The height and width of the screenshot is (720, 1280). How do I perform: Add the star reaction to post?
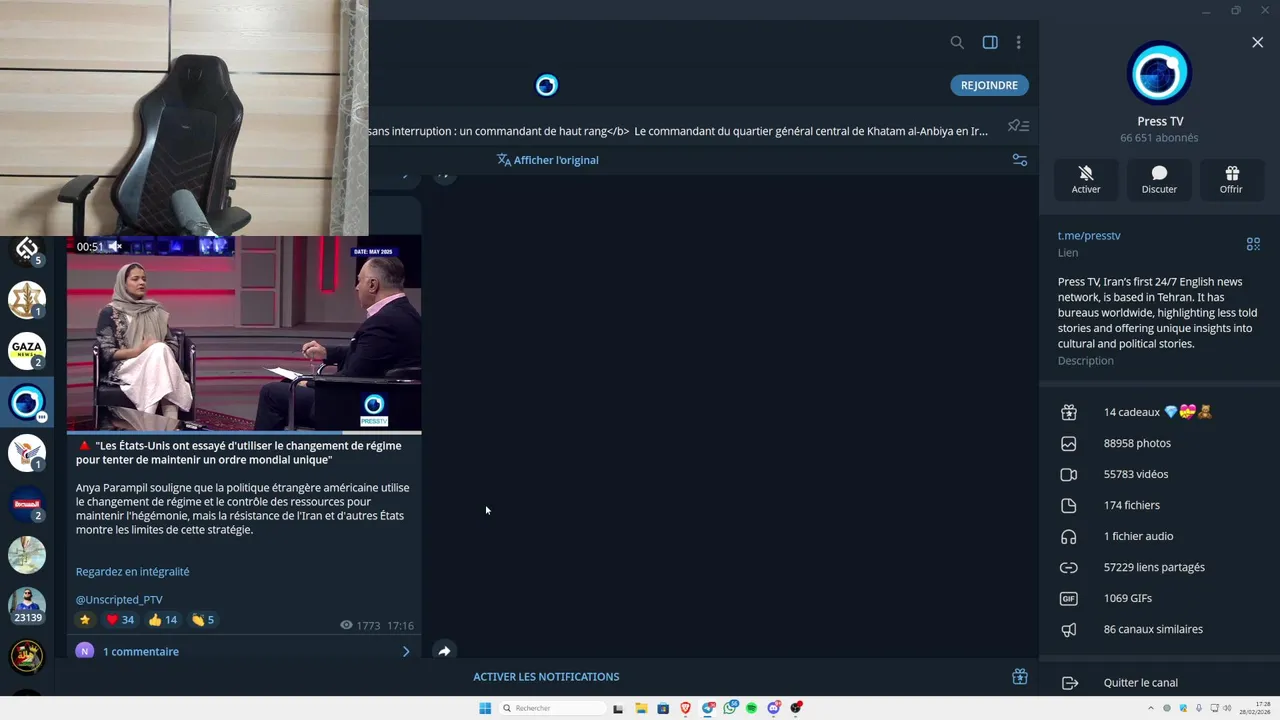[x=85, y=620]
